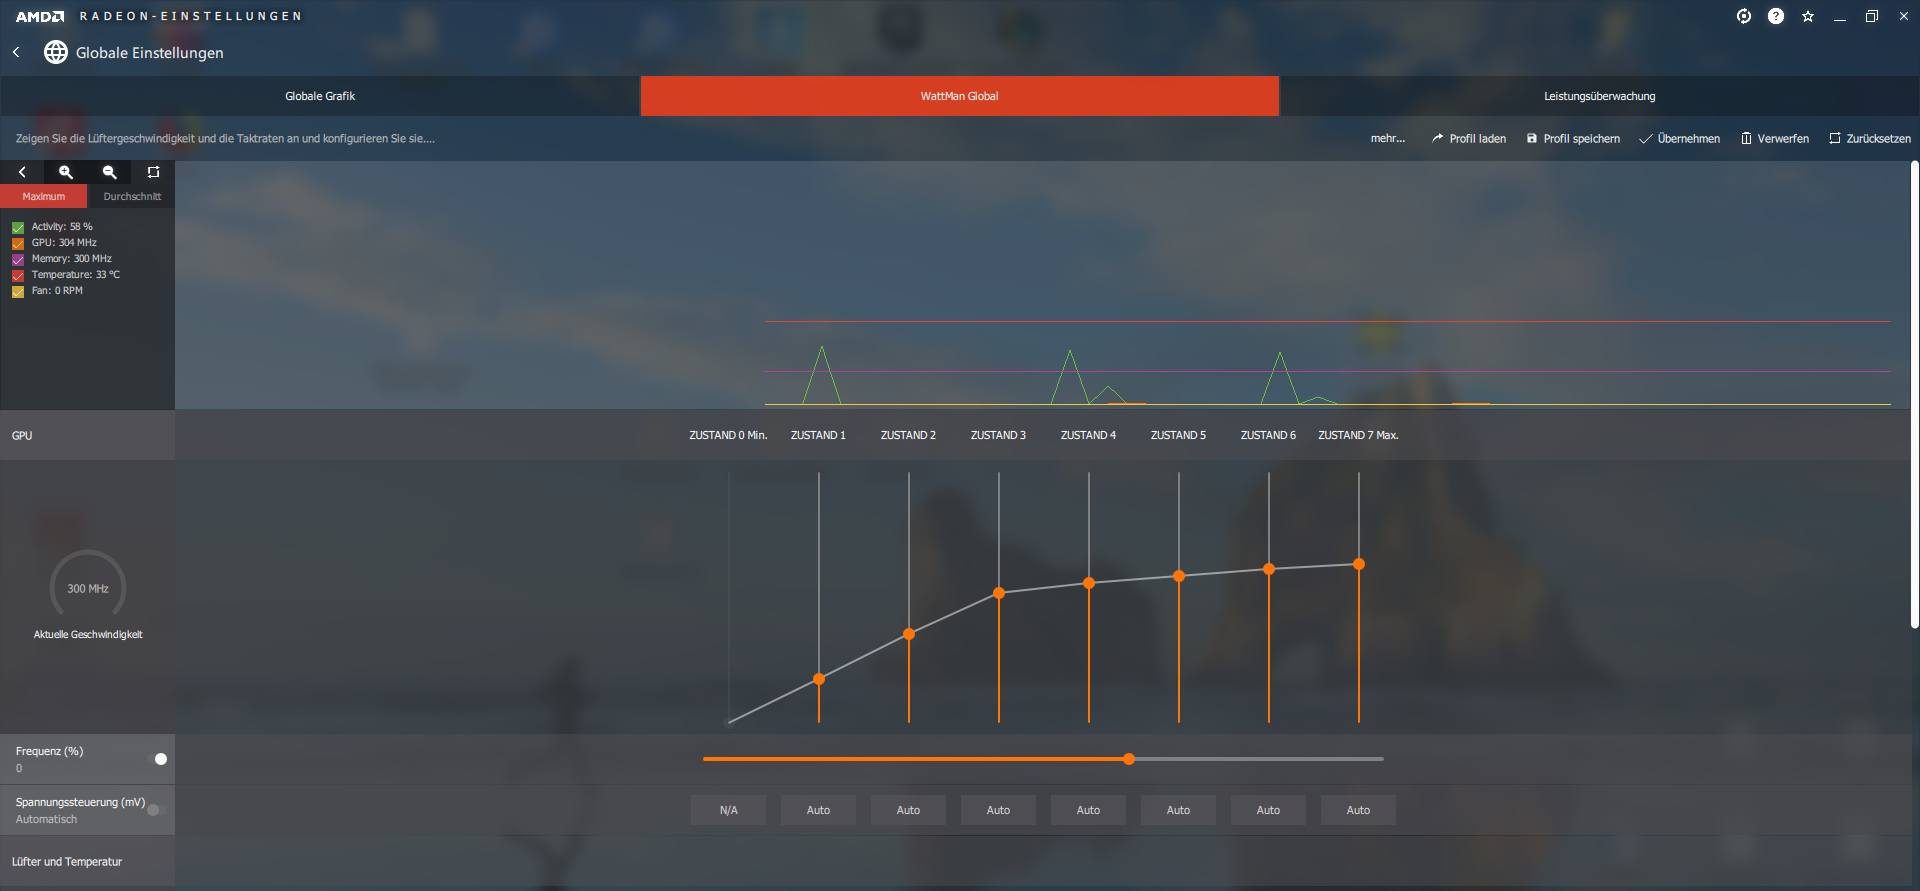Toggle the Fan 0 RPM checkbox
This screenshot has width=1920, height=891.
coord(18,291)
